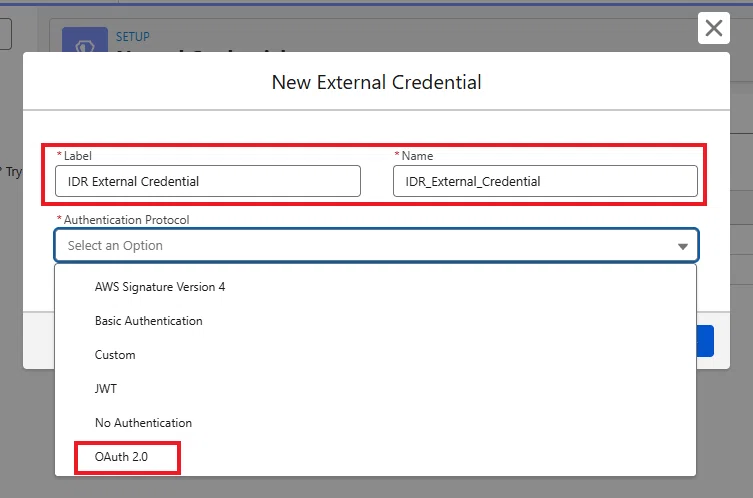Open the Select an Option combobox
Image resolution: width=753 pixels, height=498 pixels.
(x=376, y=245)
